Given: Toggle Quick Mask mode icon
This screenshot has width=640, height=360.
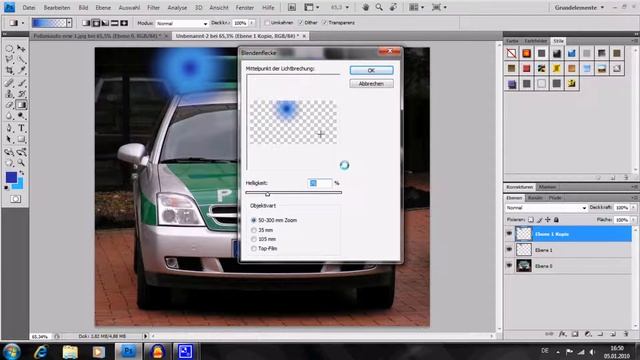Looking at the screenshot, I should point(16,199).
